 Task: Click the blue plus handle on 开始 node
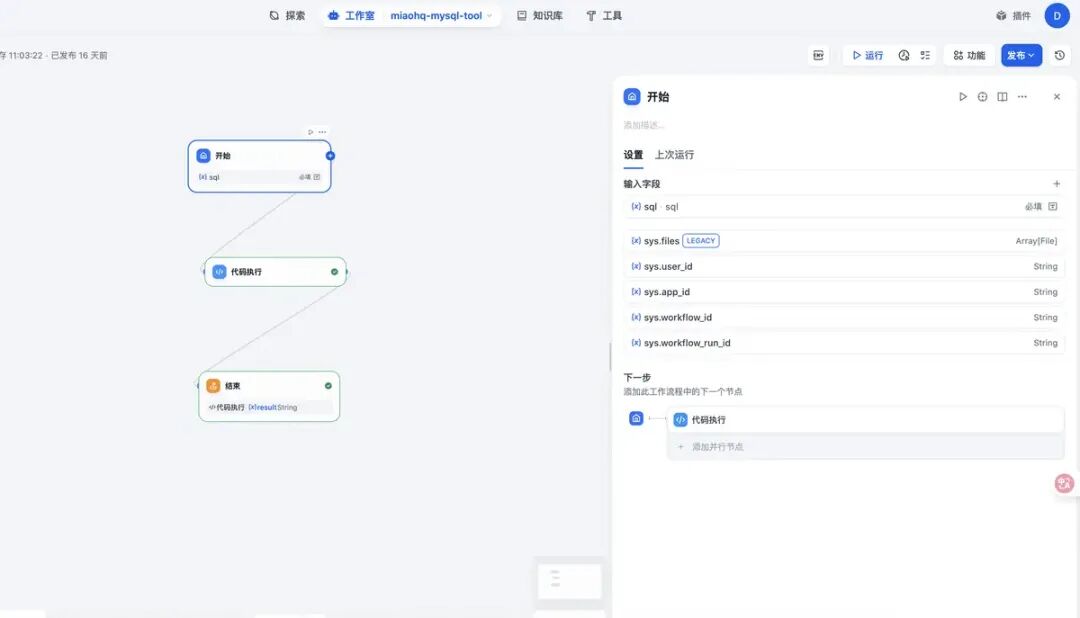tap(330, 156)
